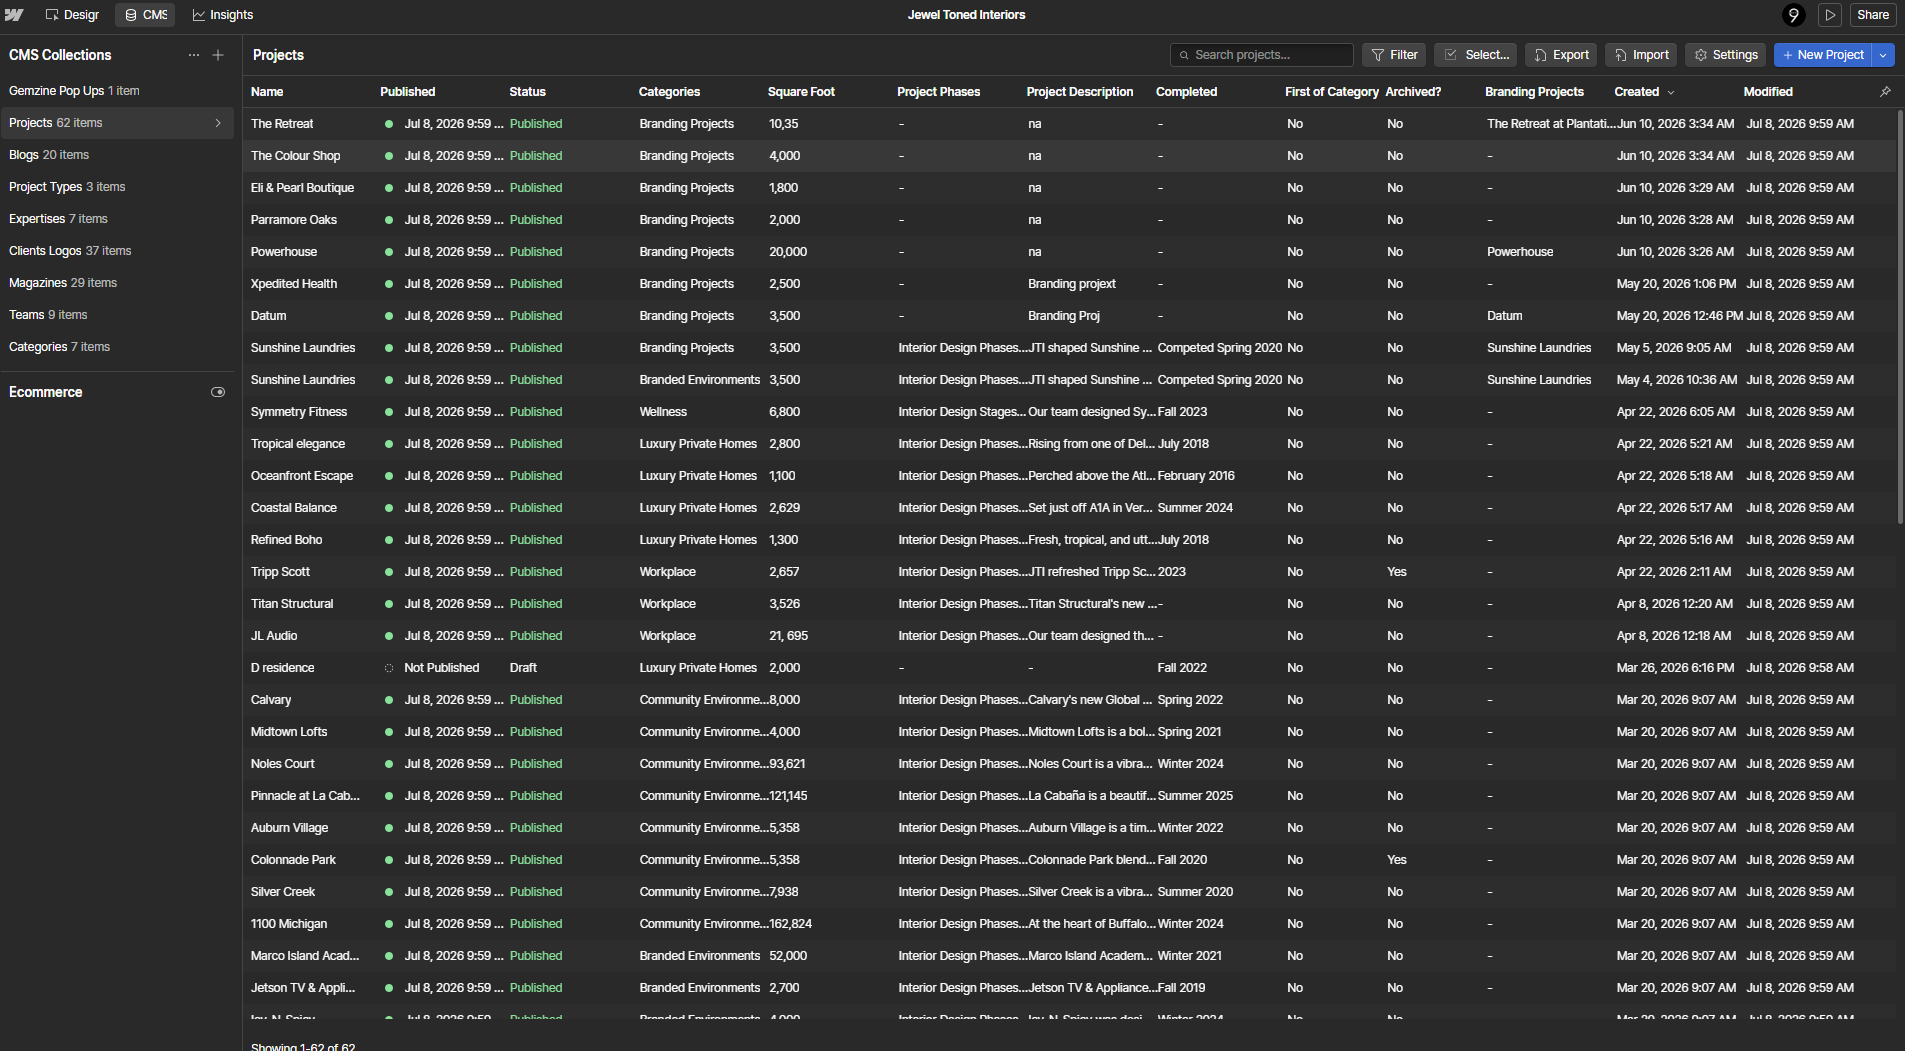Open the user avatar icon
The height and width of the screenshot is (1051, 1905).
1794,15
